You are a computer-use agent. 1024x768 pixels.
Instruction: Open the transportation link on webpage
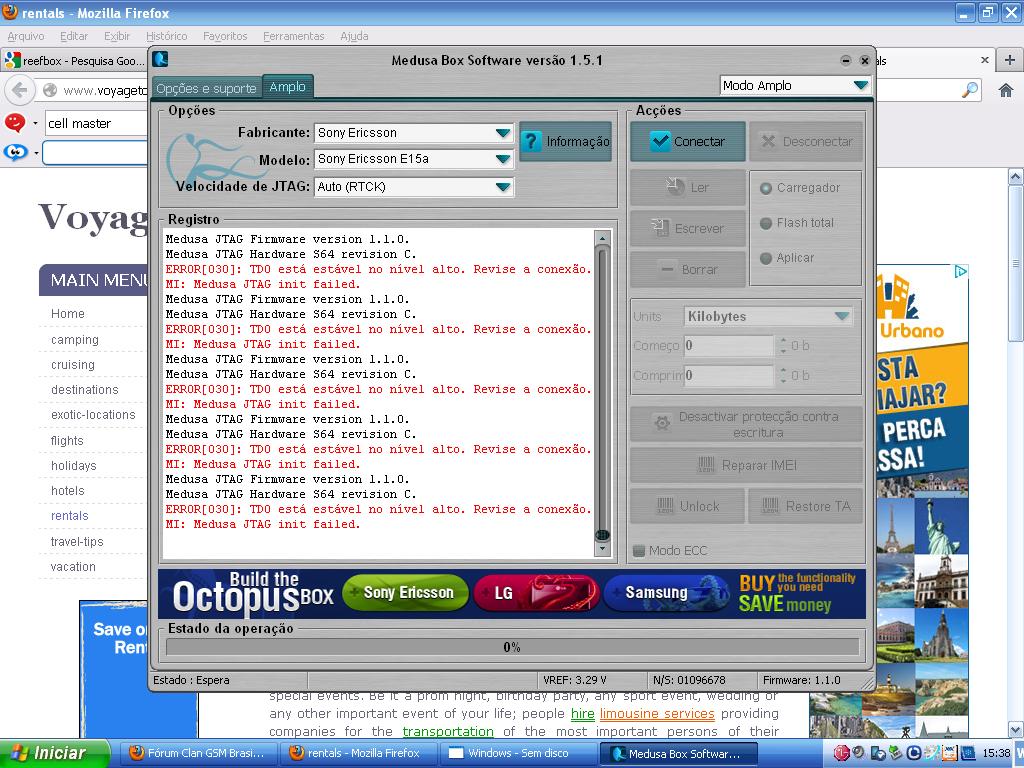click(448, 731)
